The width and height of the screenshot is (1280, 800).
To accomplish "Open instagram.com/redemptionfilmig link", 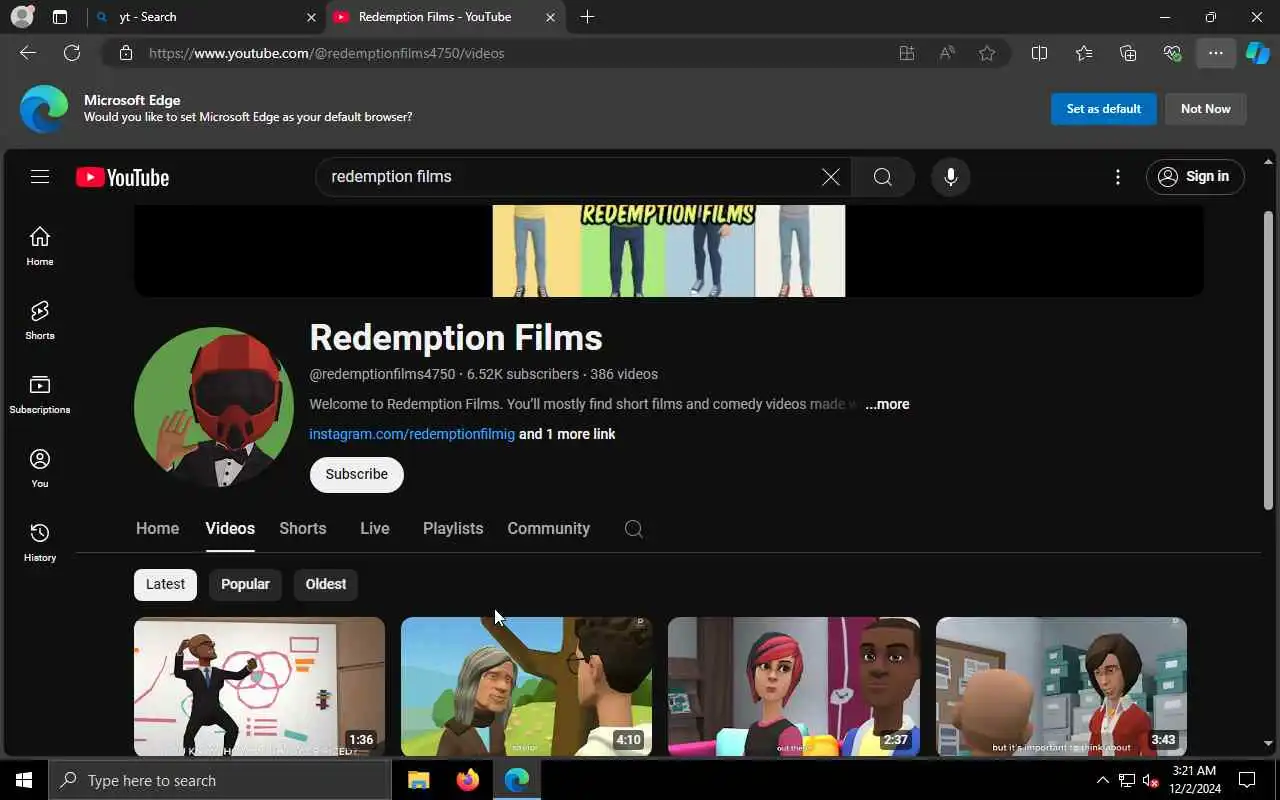I will coord(412,434).
